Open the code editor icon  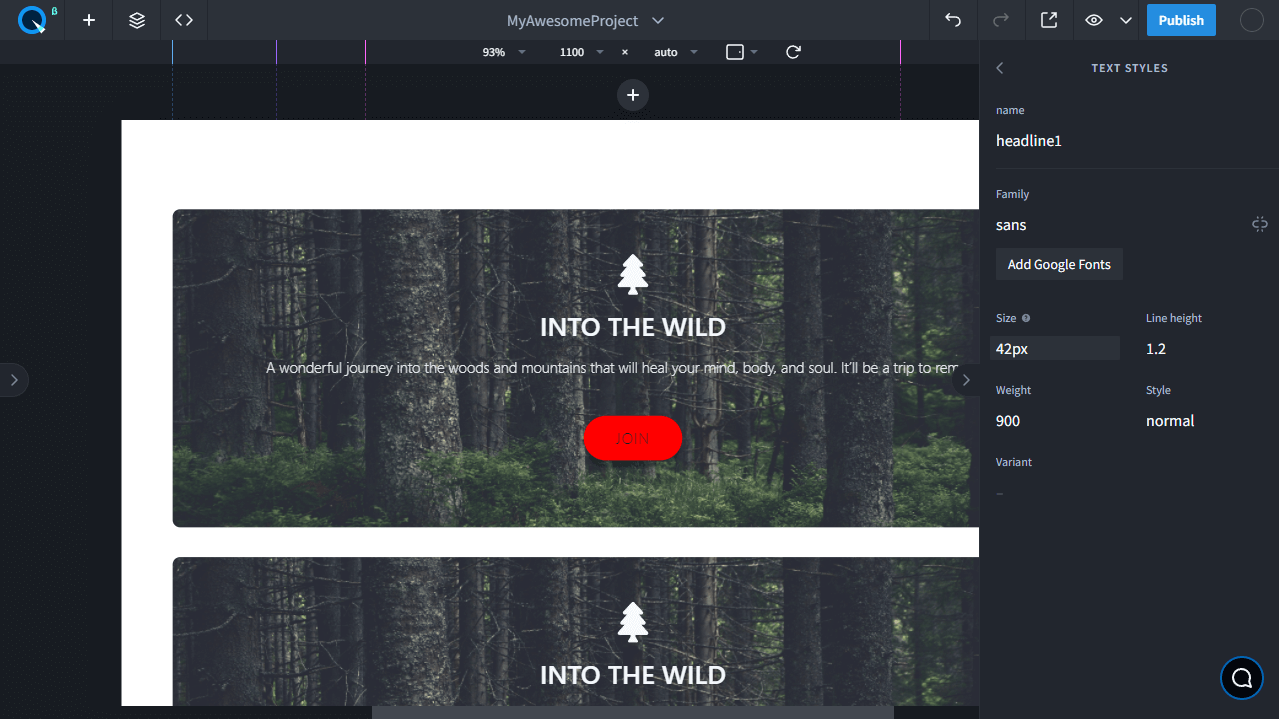[184, 20]
